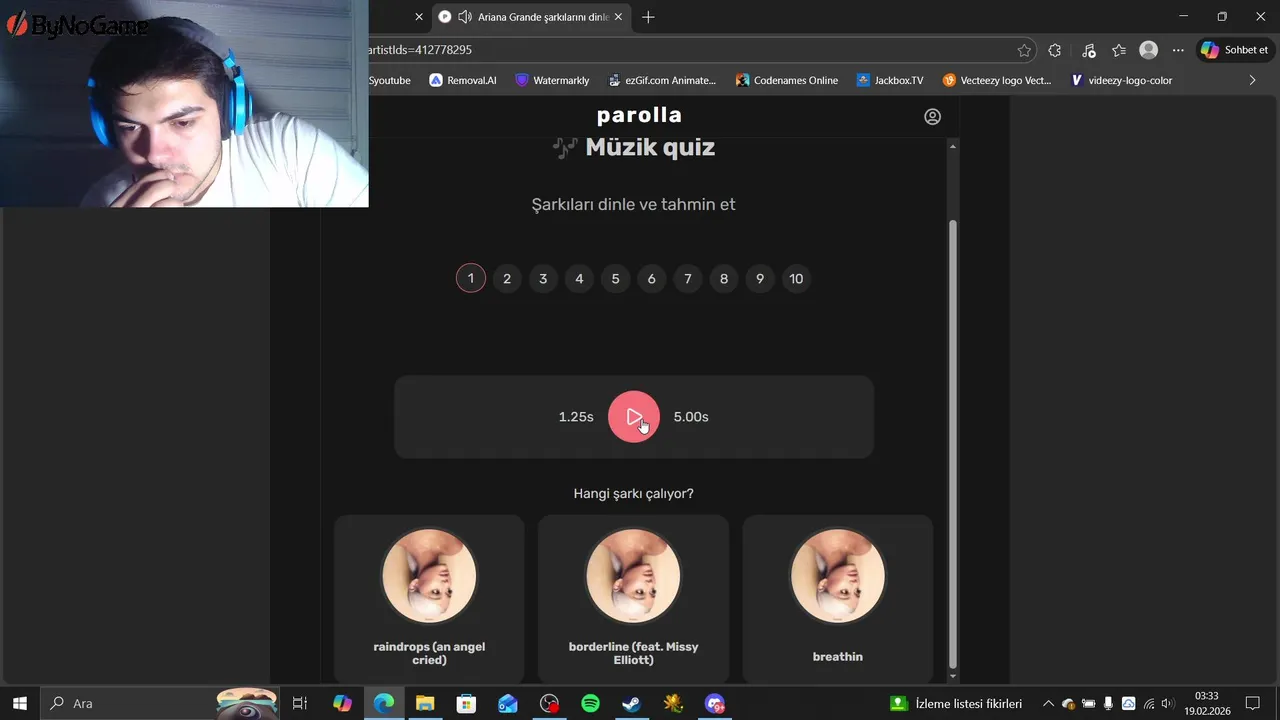Open the microphone tray icon
Screen dimensions: 1280x720
tap(1108, 703)
